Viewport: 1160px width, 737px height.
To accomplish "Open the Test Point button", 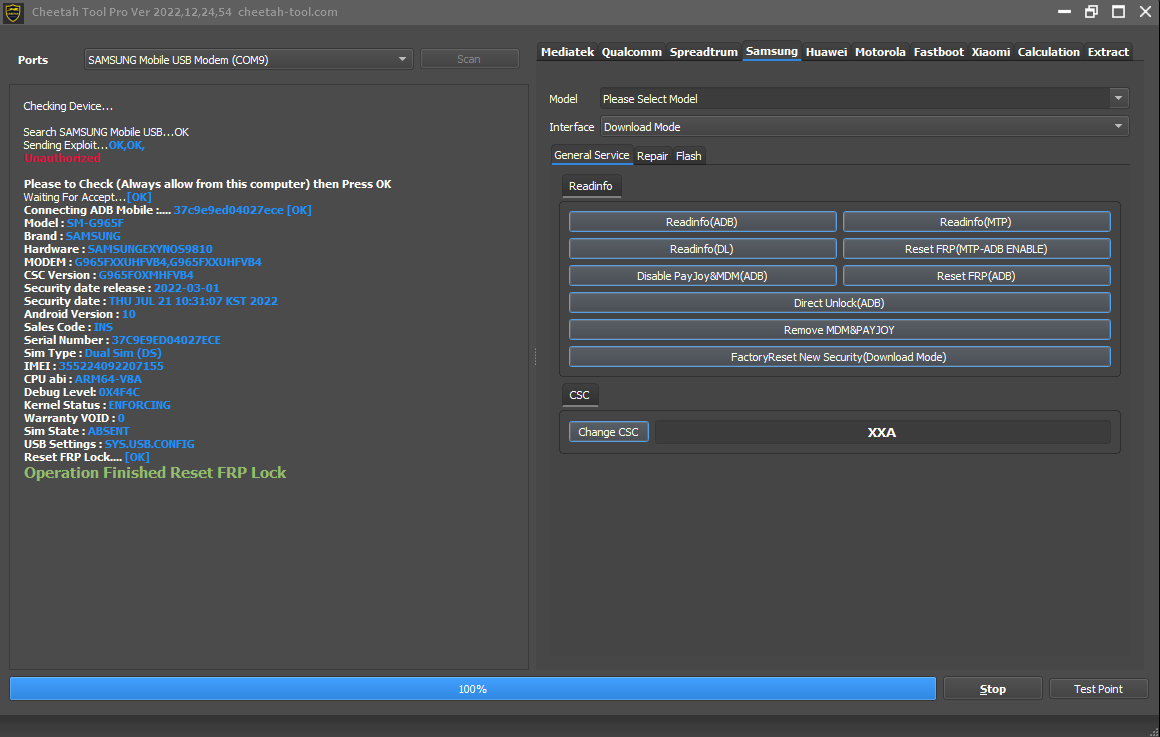I will click(x=1099, y=689).
